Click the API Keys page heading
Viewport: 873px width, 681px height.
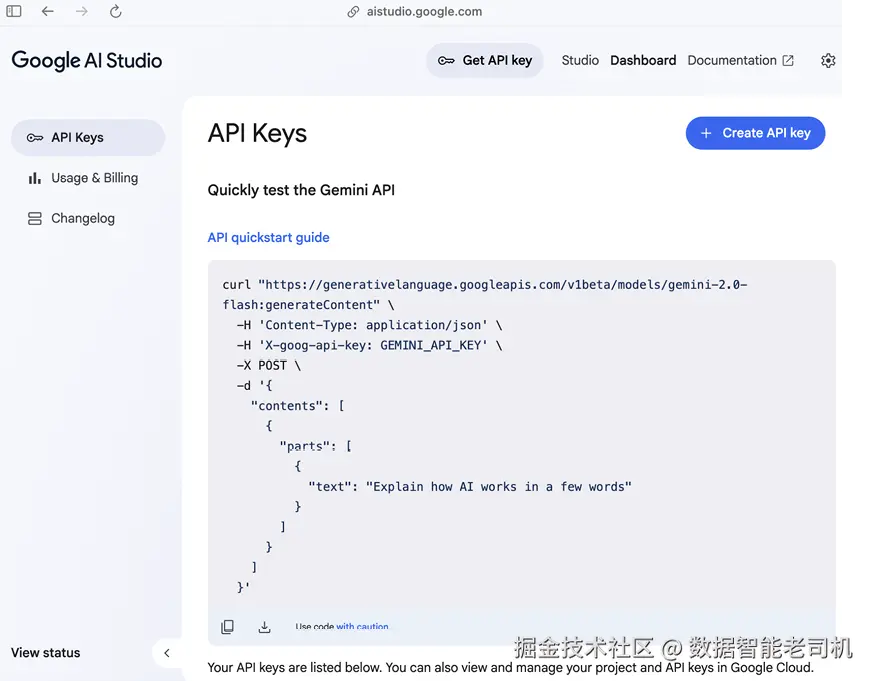tap(257, 134)
